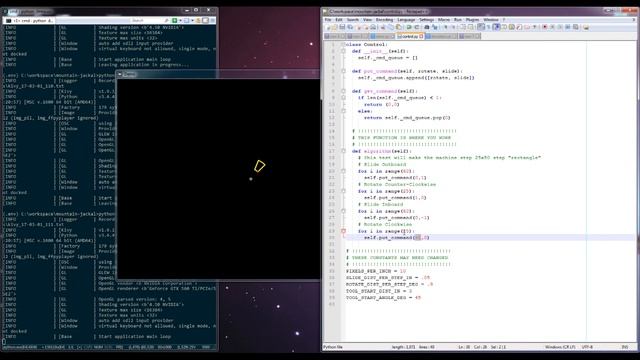The width and height of the screenshot is (640, 360).
Task: Open the Encoding menu in Notepad++
Action: pyautogui.click(x=384, y=20)
